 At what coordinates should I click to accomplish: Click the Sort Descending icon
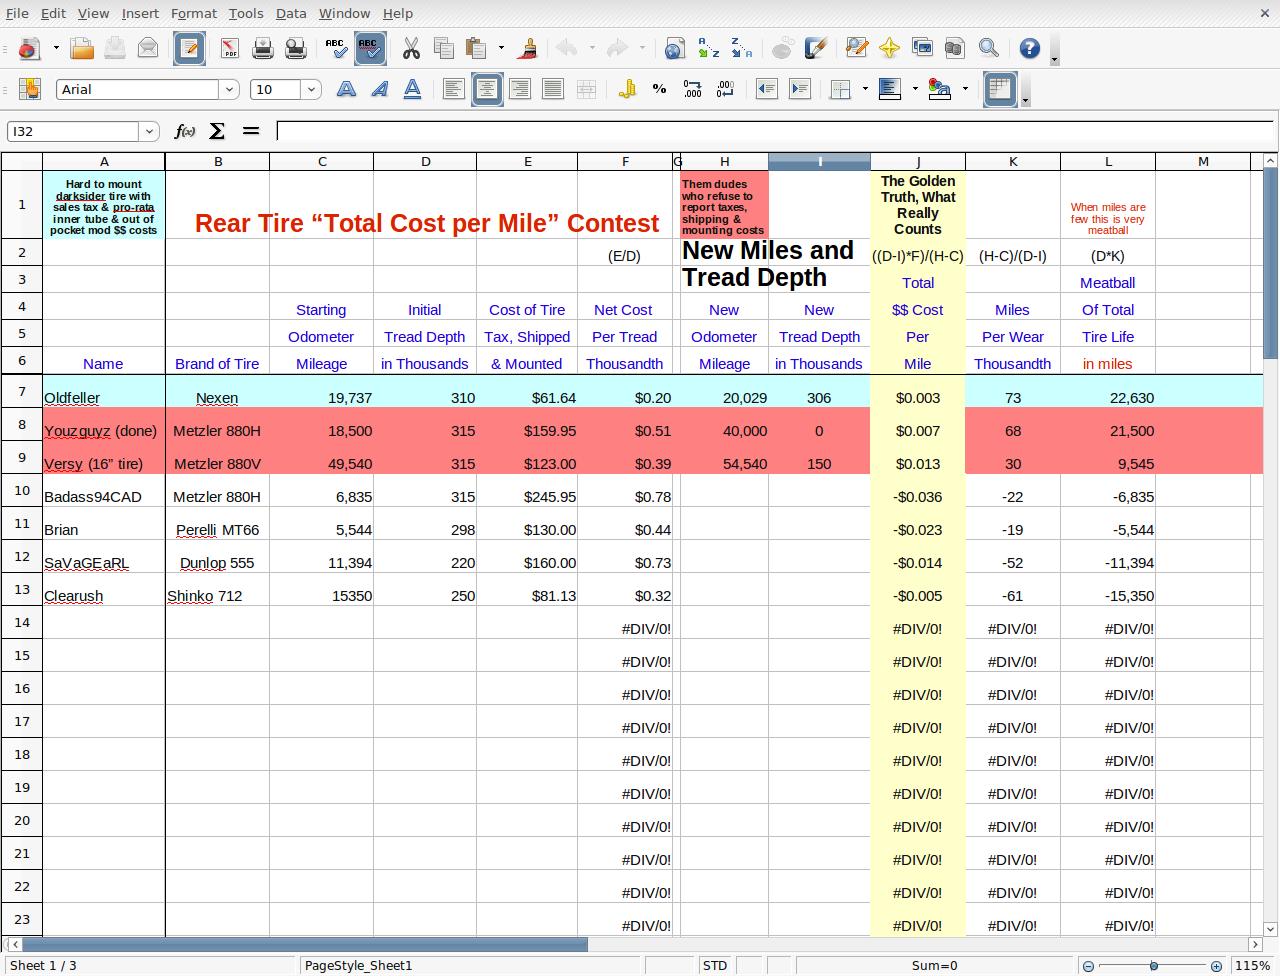741,48
